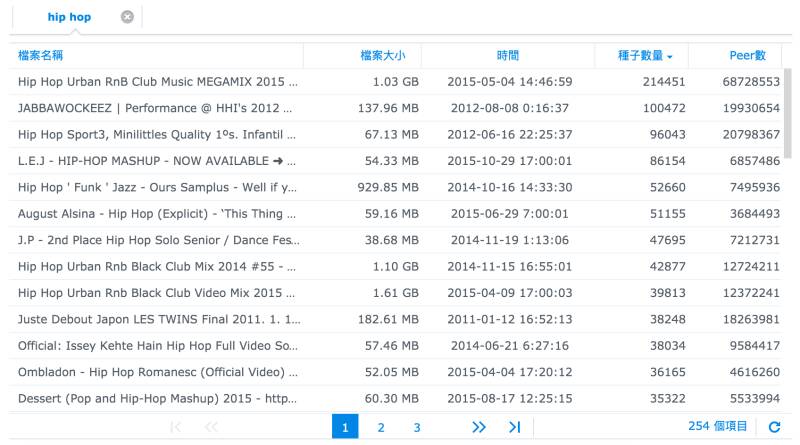Select JABBAWOCKEEZ Performance @ HHI's 2012 row
Image resolution: width=800 pixels, height=445 pixels.
click(395, 108)
